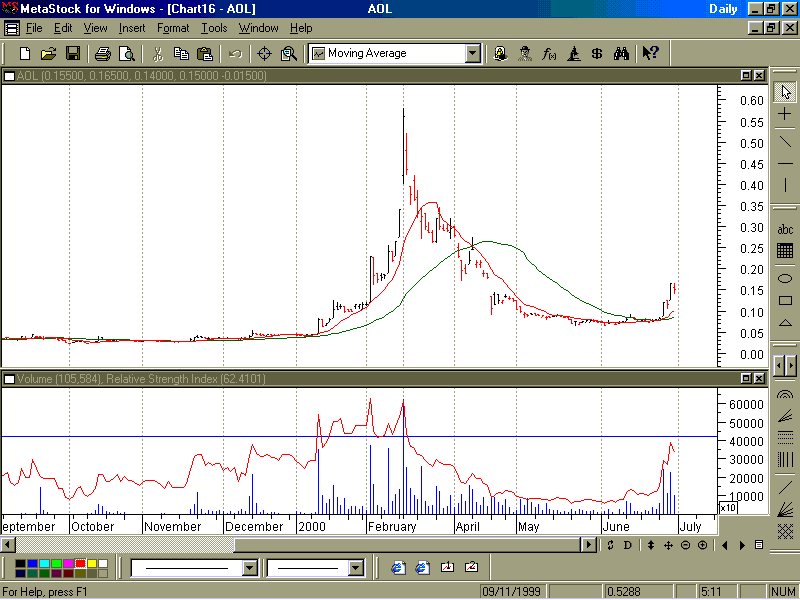Screen dimensions: 800x600
Task: Pick the cyan color swatch
Action: 44,563
